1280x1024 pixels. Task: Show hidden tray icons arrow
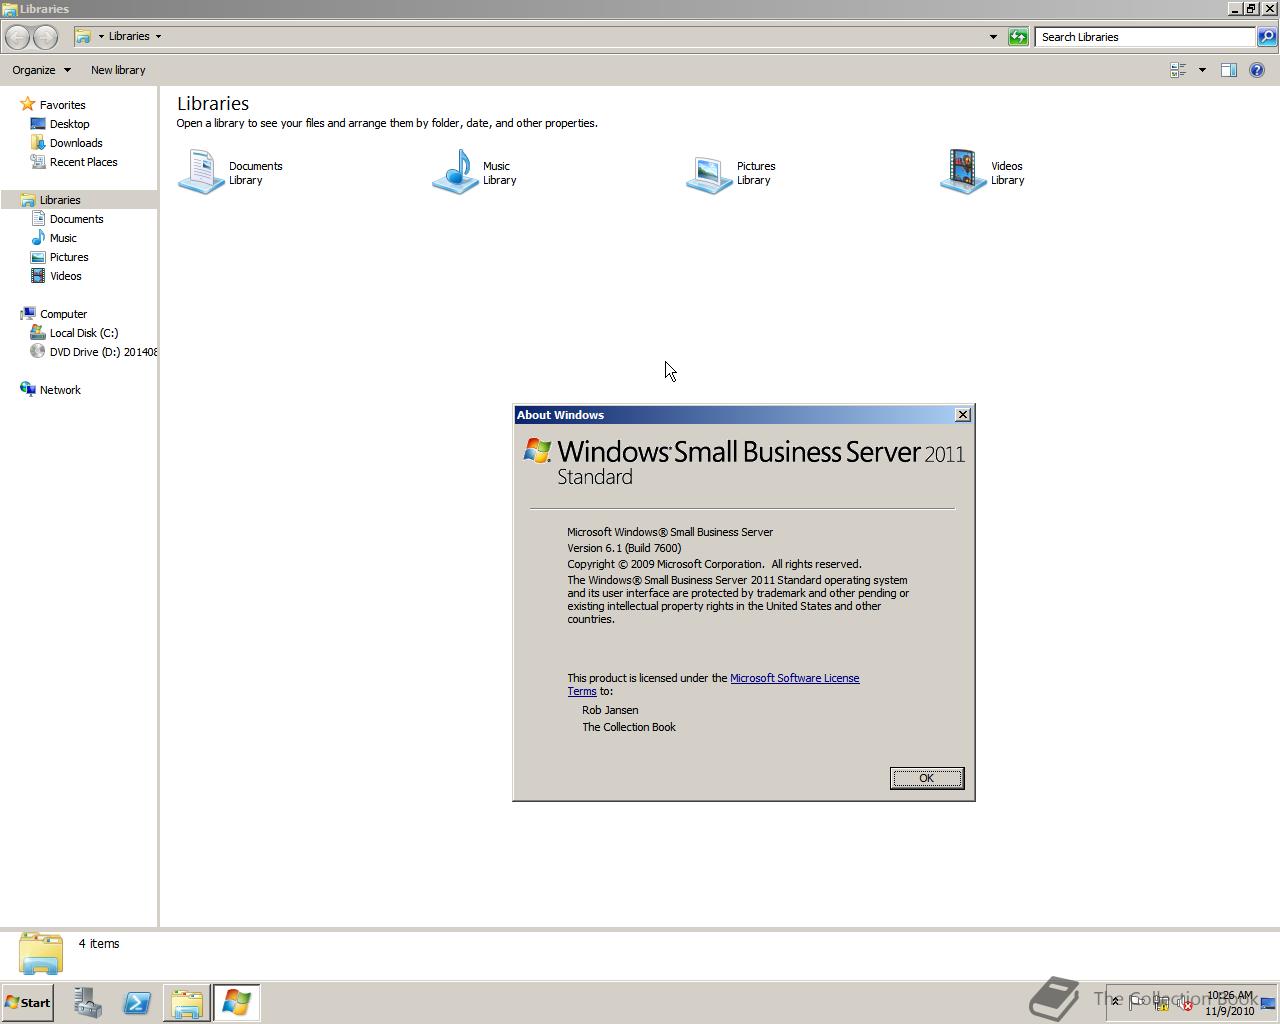[1116, 1002]
